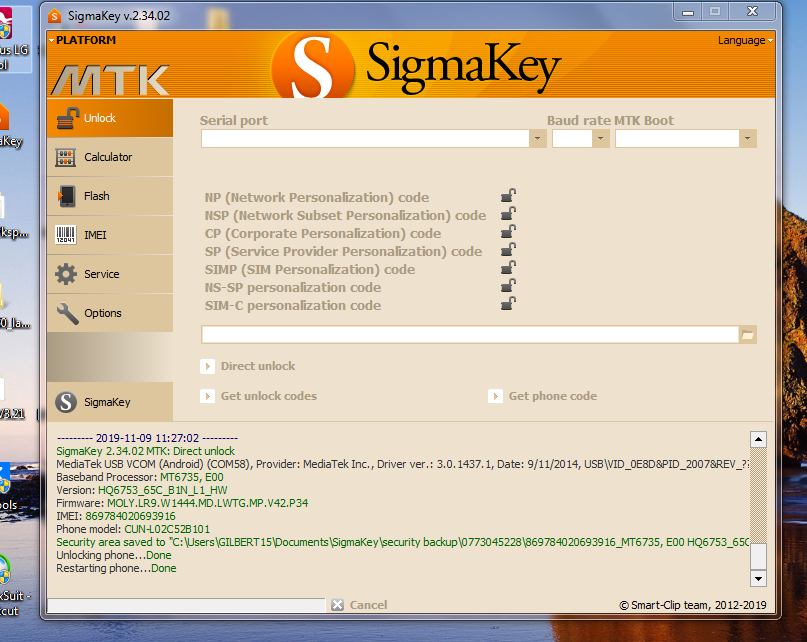Screen dimensions: 807x642
Task: Expand the Serial port dropdown
Action: tap(537, 138)
